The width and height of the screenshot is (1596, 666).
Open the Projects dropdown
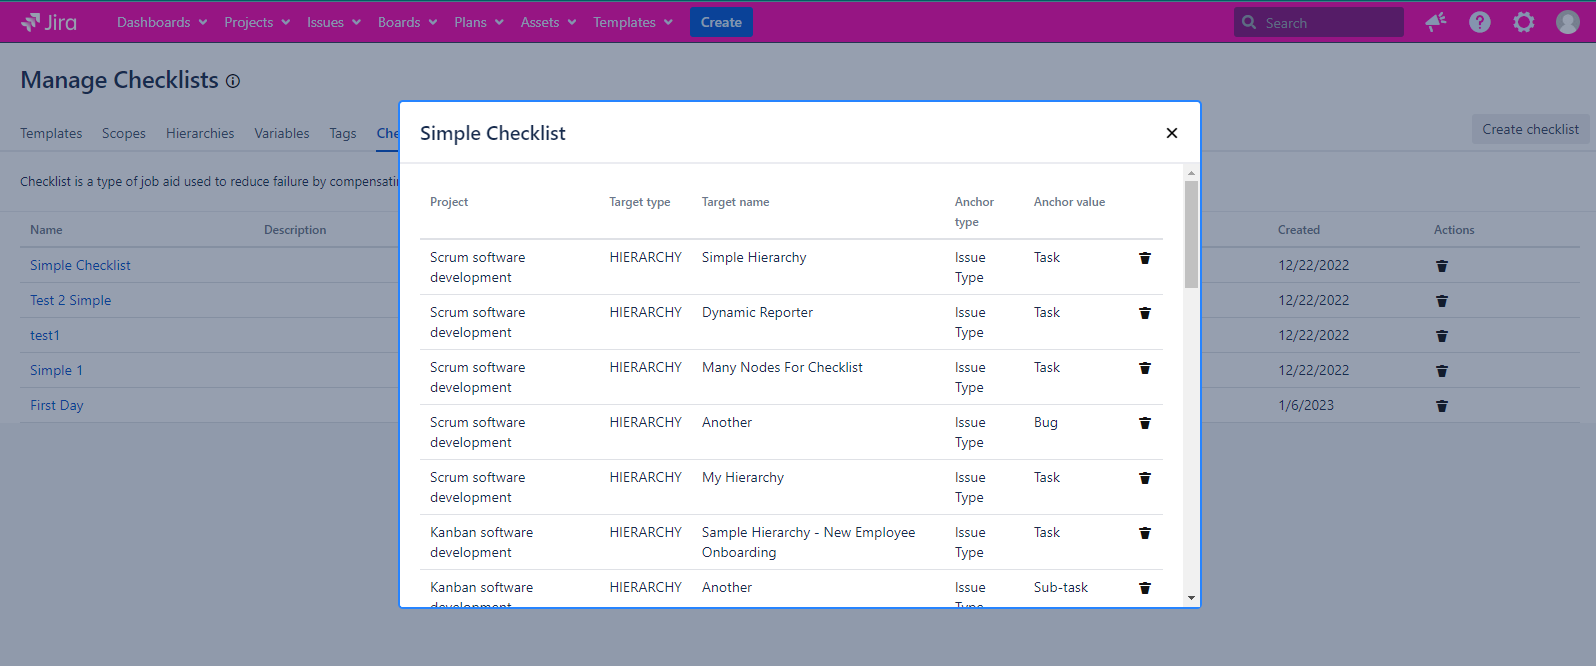[x=257, y=22]
